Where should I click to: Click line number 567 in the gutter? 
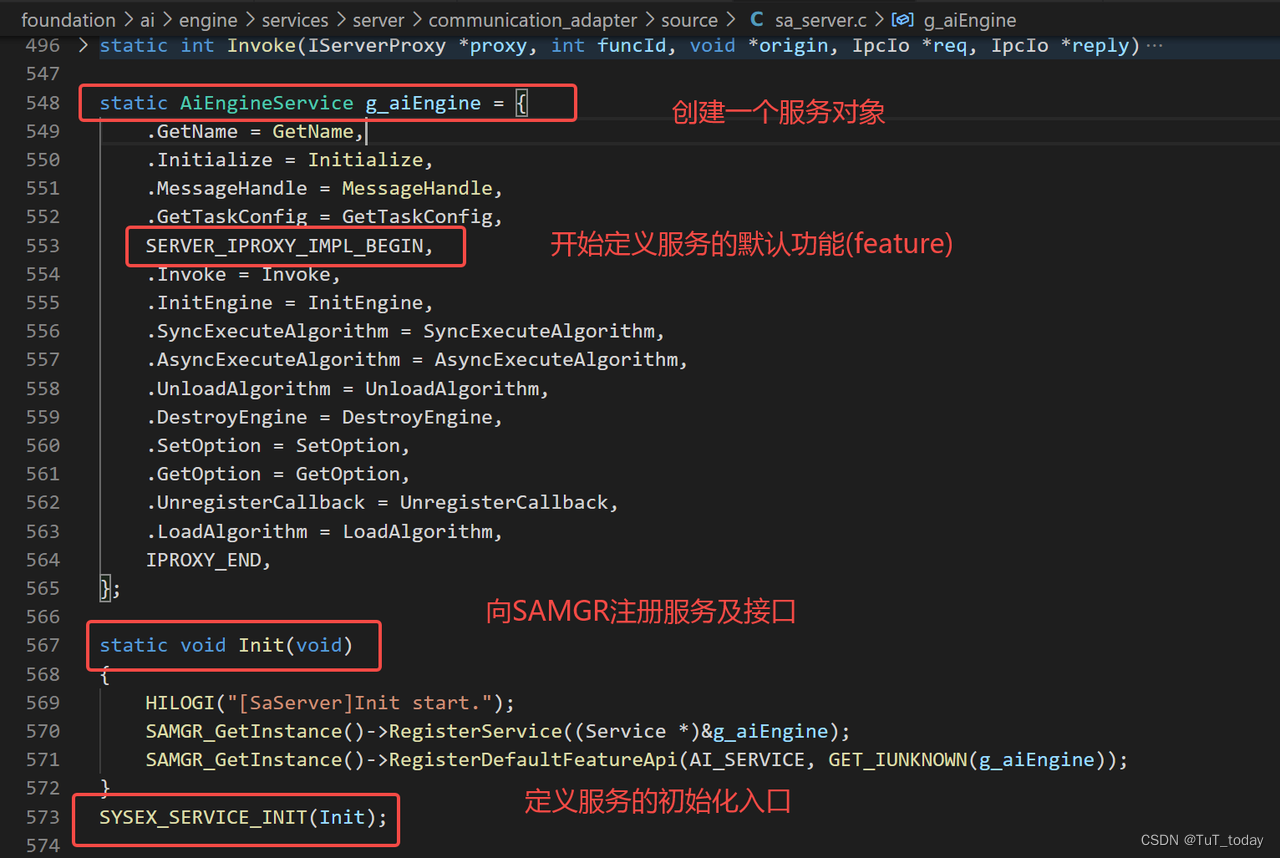pos(43,645)
